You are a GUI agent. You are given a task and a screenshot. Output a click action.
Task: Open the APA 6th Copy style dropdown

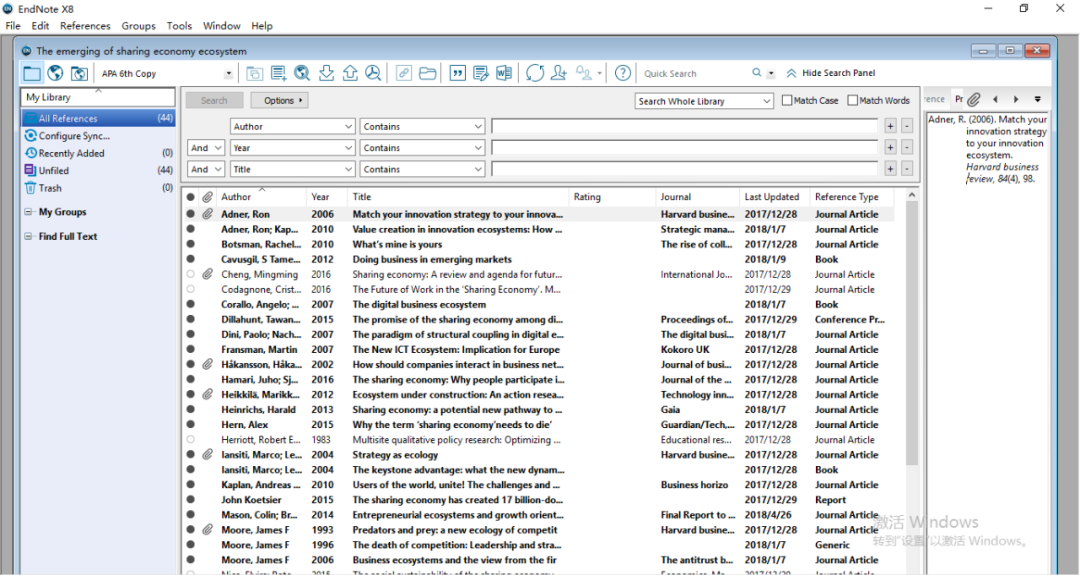(229, 74)
